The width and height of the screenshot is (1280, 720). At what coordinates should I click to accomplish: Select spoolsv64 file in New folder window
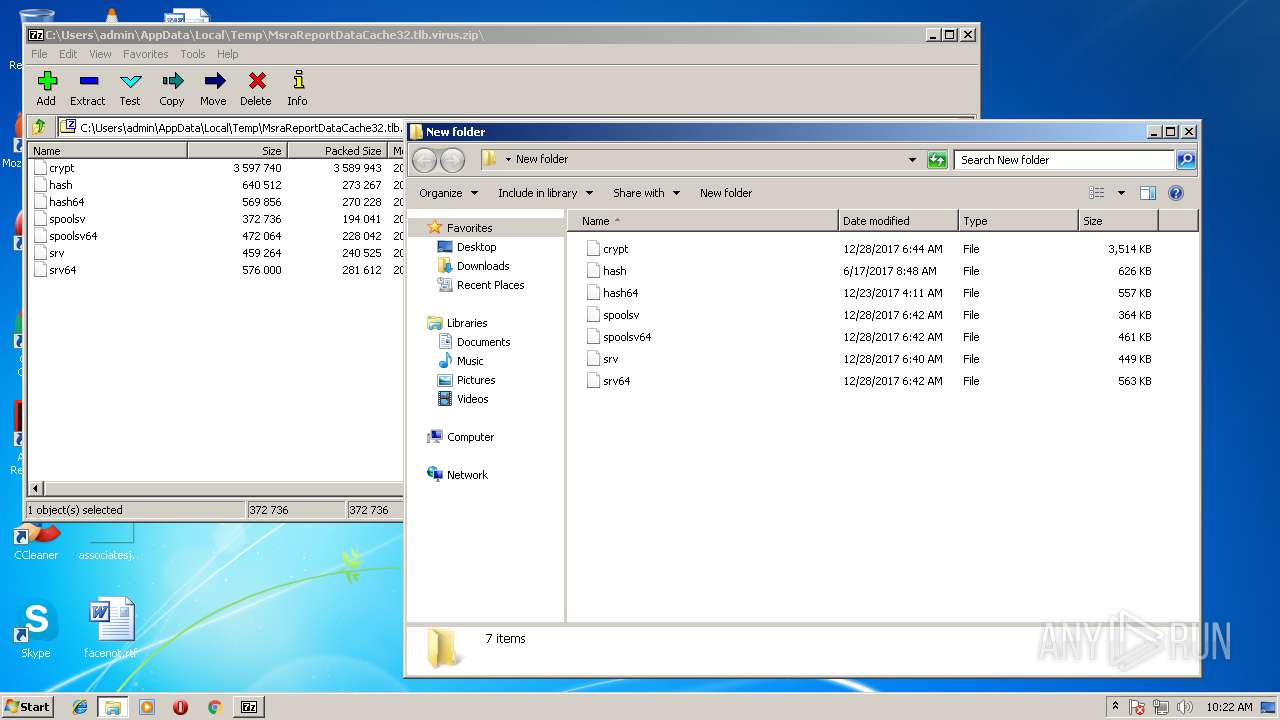tap(626, 337)
